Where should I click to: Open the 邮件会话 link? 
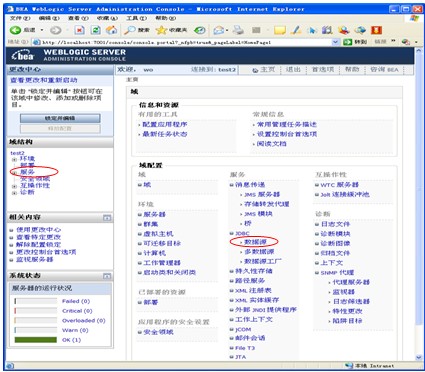[250, 338]
